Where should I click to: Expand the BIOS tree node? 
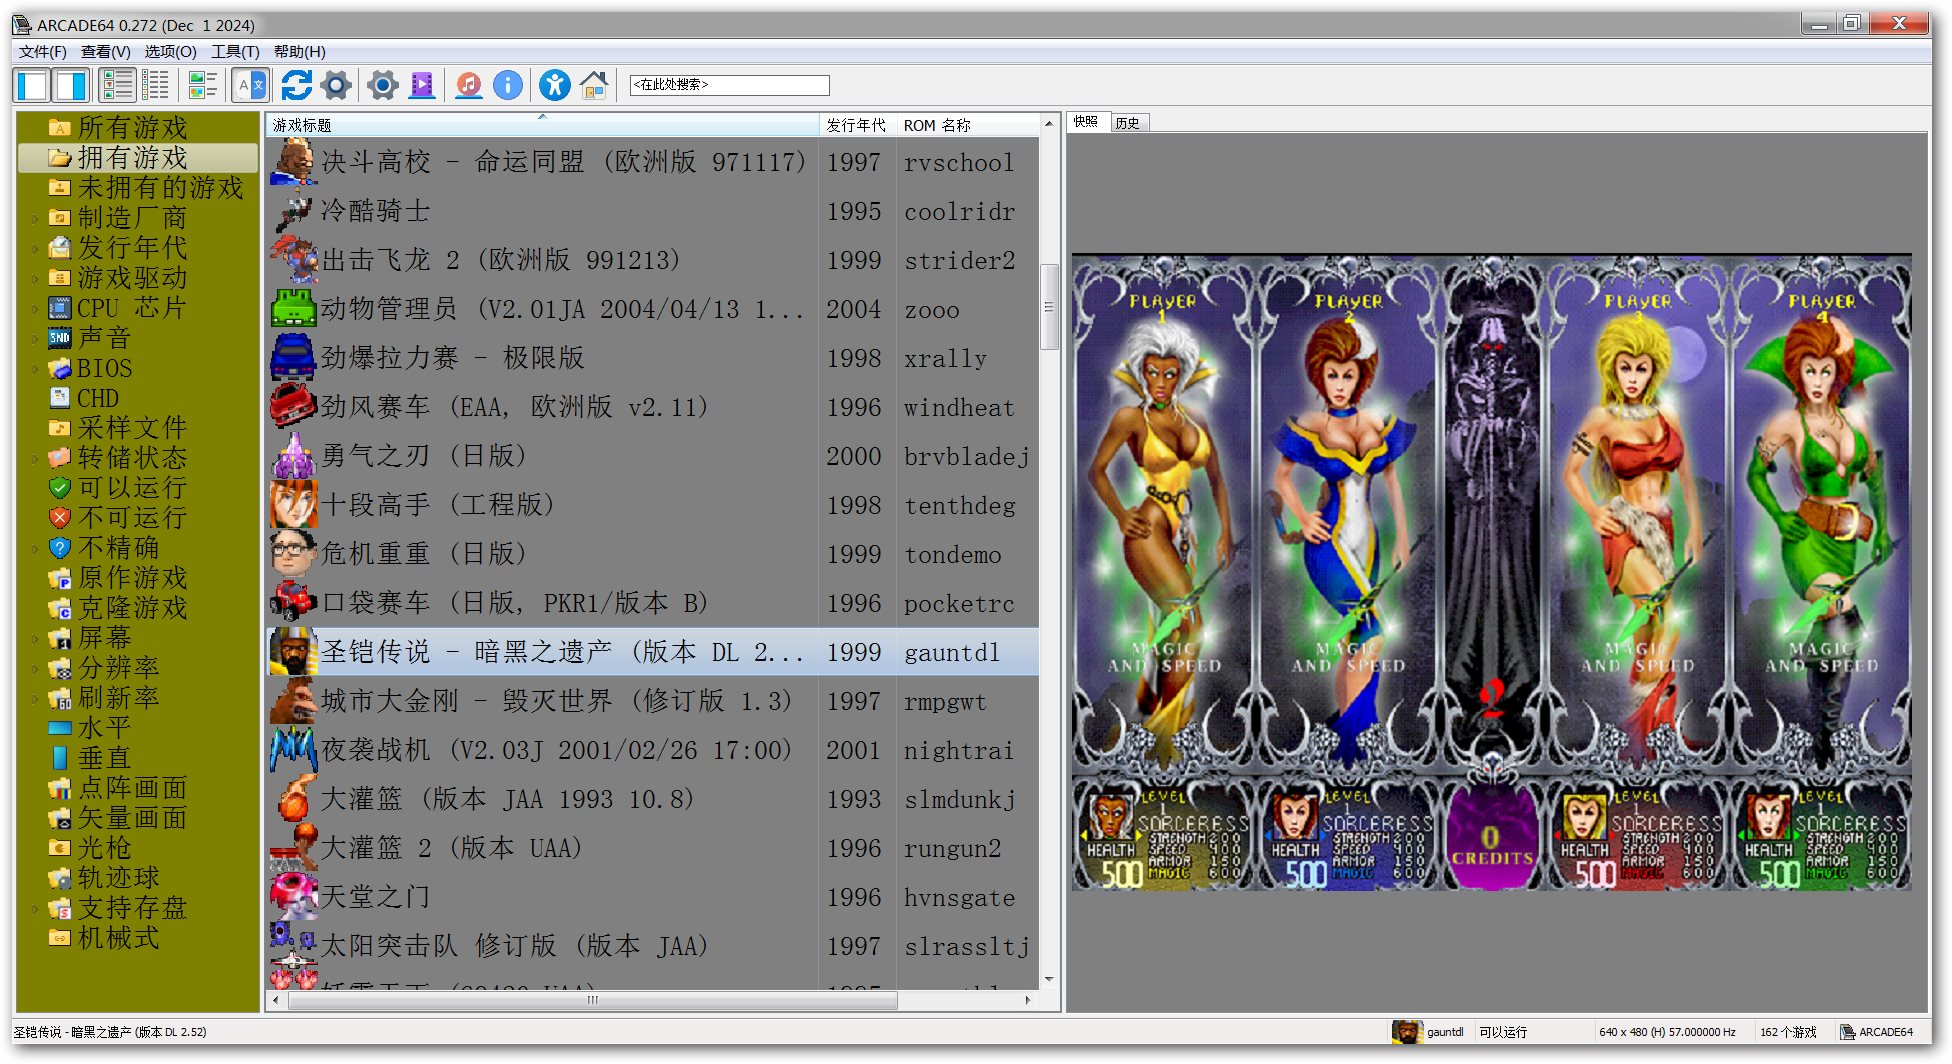click(34, 368)
